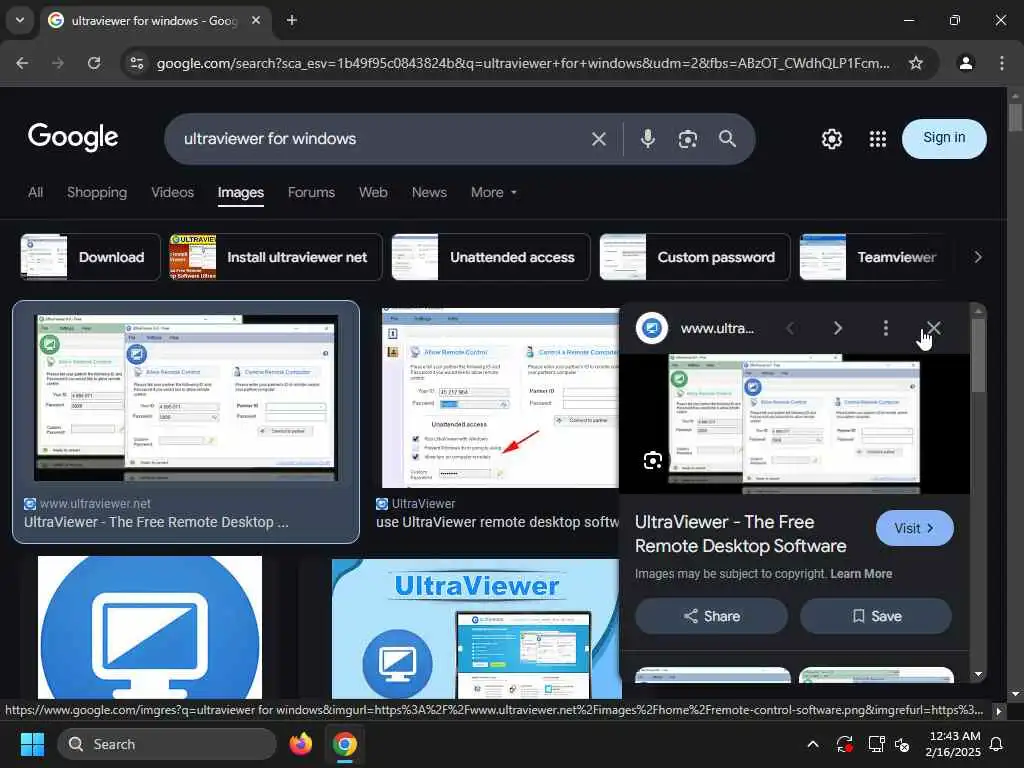Open the blue UltraViewer monitor logo thumbnail
This screenshot has height=768, width=1024.
[150, 628]
